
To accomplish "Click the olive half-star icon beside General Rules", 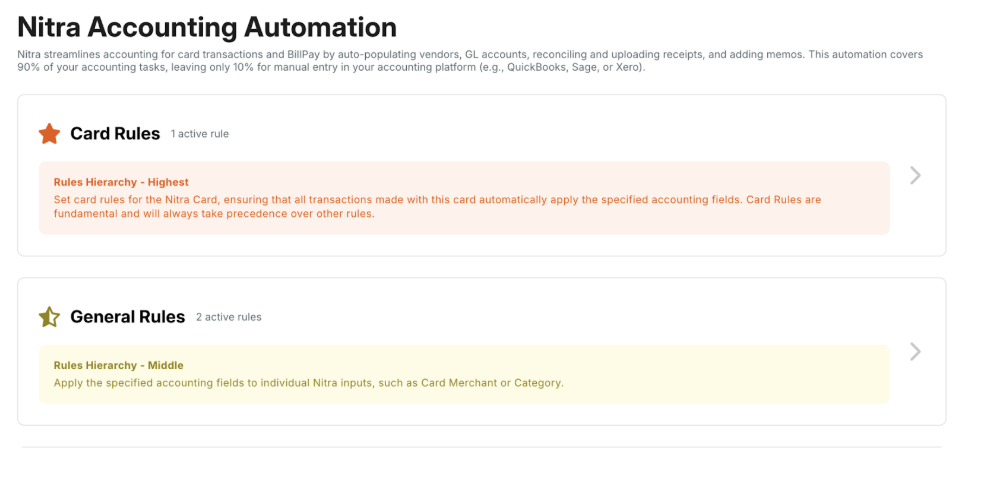I will [x=49, y=317].
